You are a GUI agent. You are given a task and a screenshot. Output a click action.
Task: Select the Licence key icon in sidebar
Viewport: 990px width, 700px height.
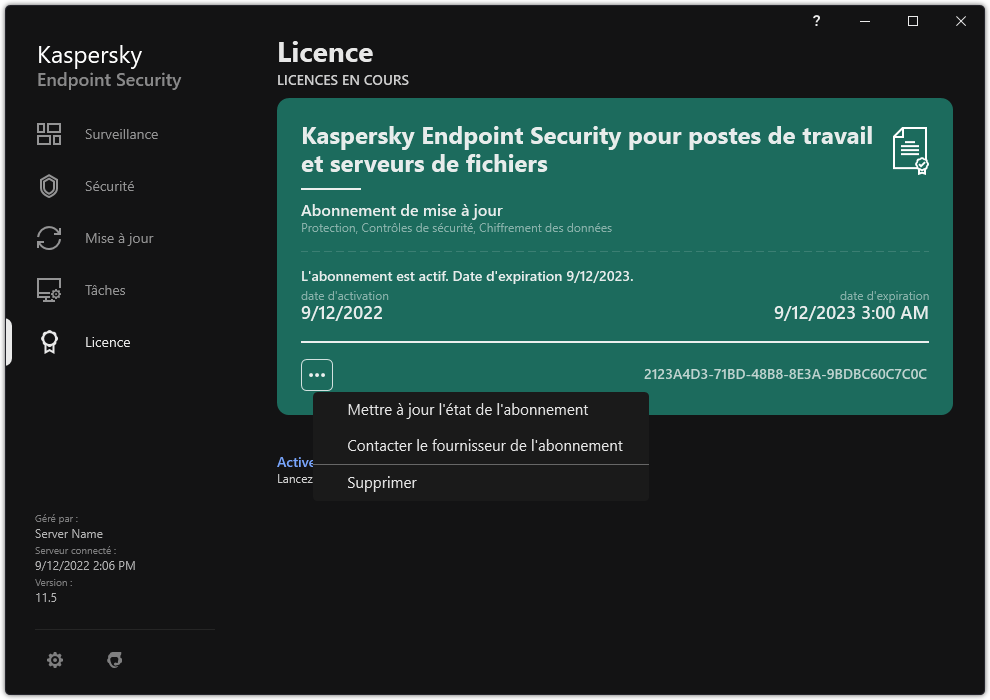[48, 342]
